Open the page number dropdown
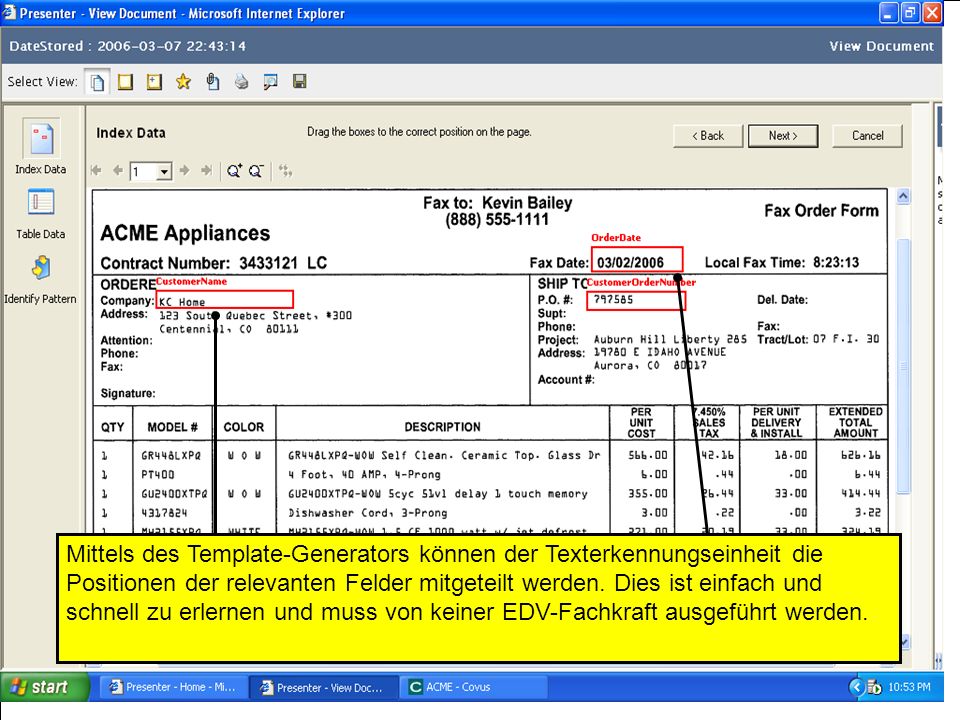Image resolution: width=960 pixels, height=720 pixels. click(x=164, y=171)
